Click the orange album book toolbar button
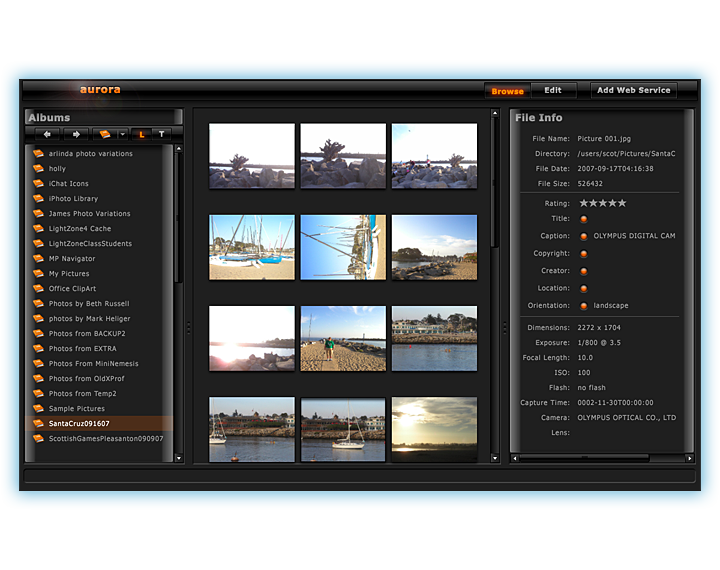This screenshot has width=720, height=570. pyautogui.click(x=103, y=134)
